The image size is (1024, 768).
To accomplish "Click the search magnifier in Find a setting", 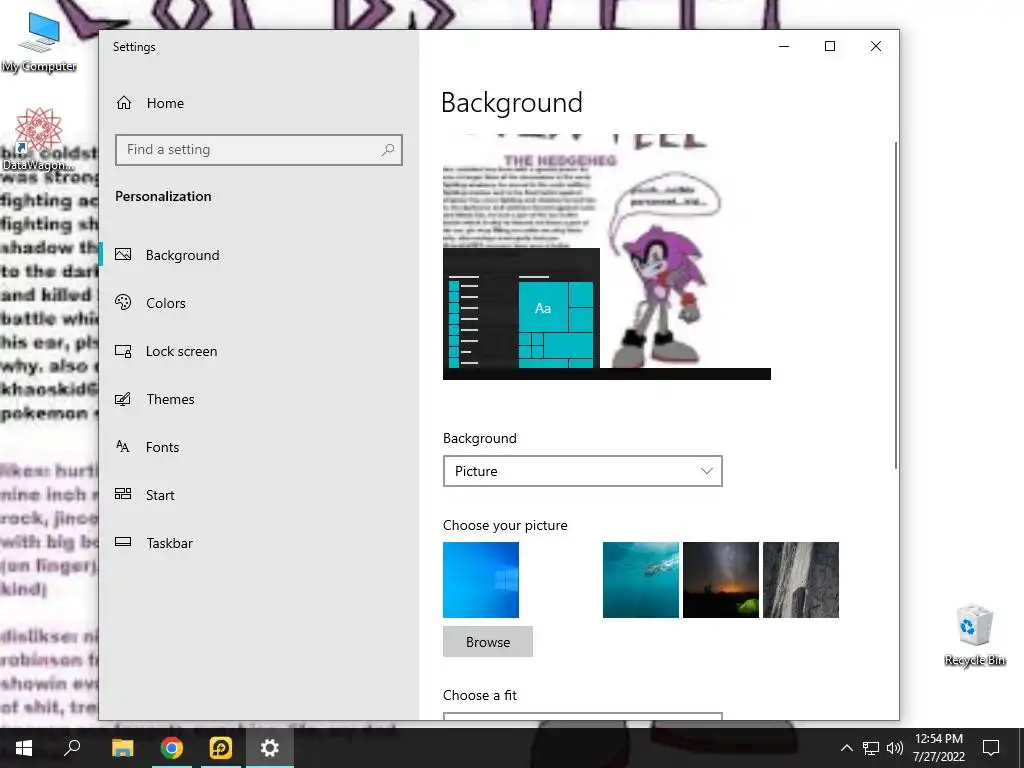I will [x=388, y=150].
